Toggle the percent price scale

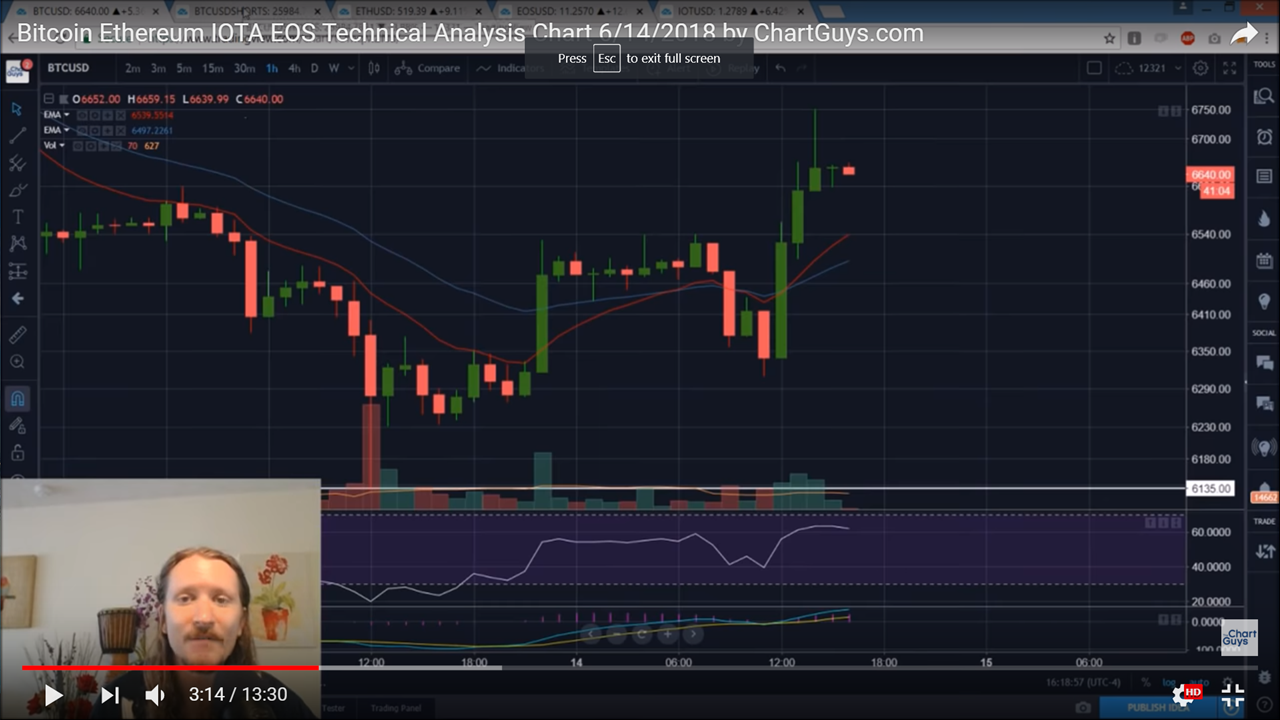1146,682
